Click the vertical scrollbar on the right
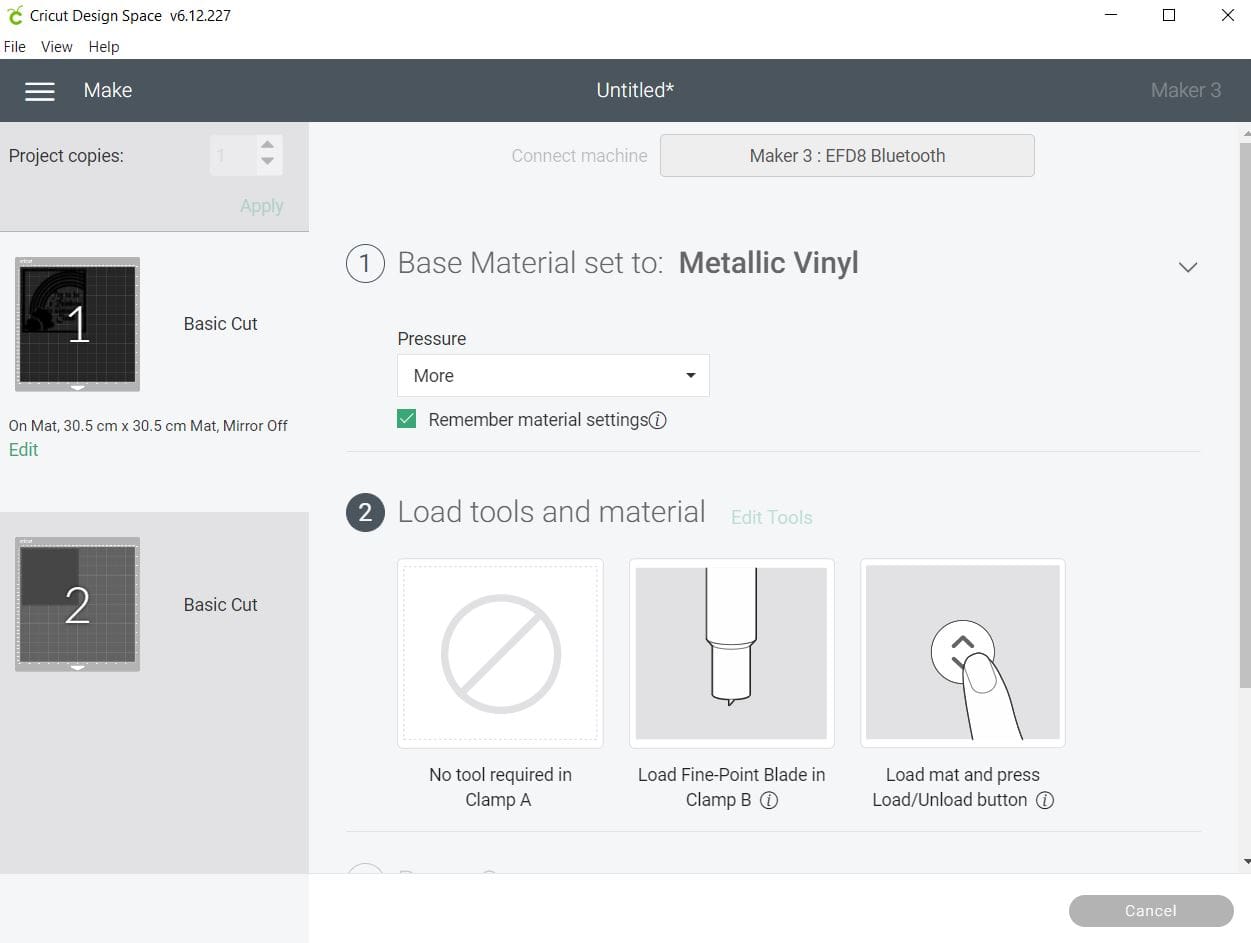The image size is (1251, 943). (1244, 415)
